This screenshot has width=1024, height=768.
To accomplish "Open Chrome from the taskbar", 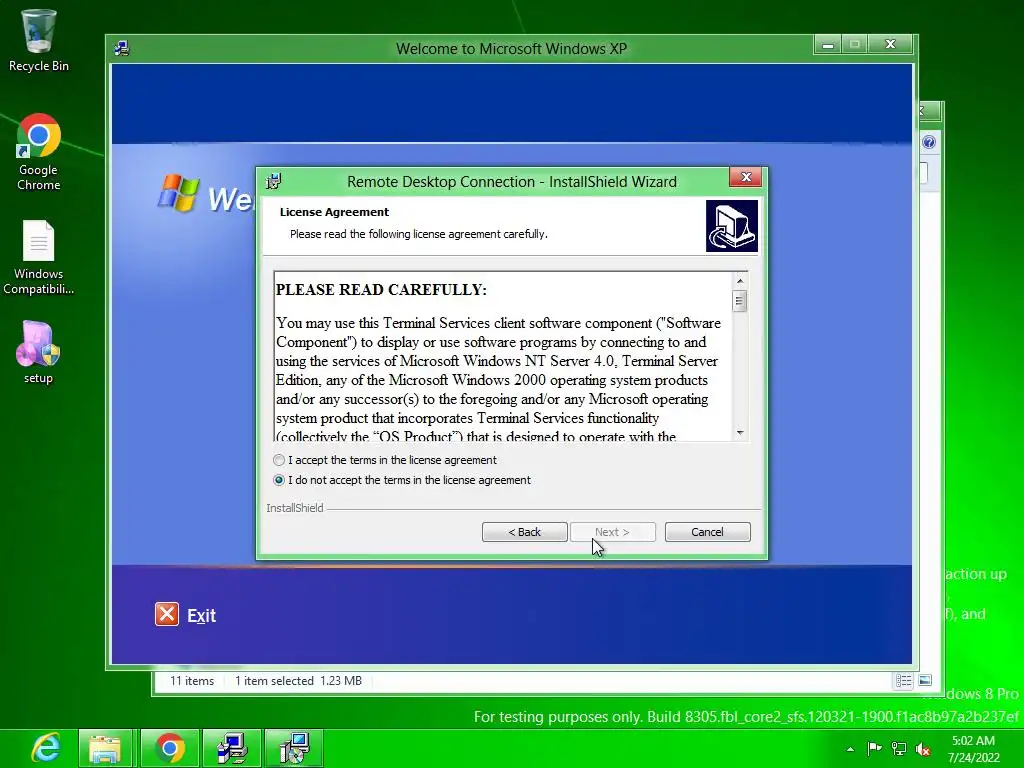I will [x=170, y=748].
